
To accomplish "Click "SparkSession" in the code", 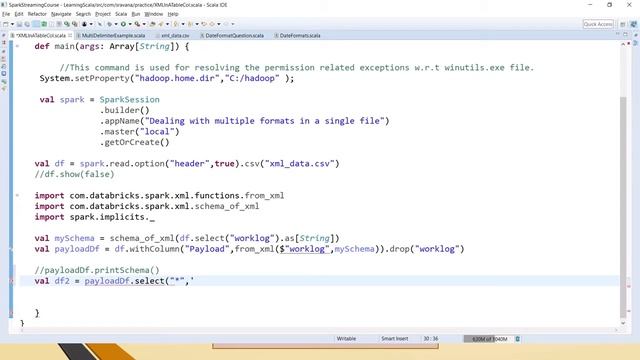I will tap(129, 100).
